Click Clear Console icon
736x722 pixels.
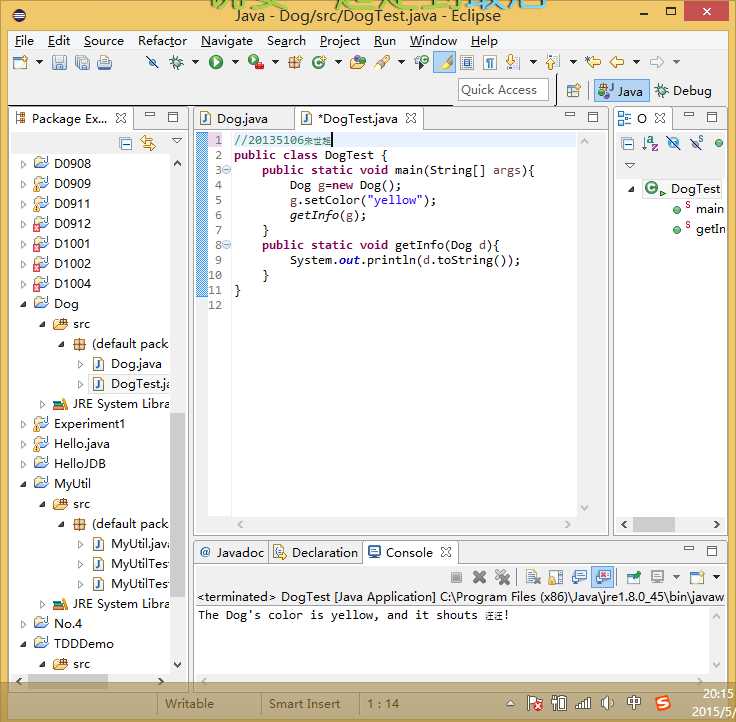[533, 577]
